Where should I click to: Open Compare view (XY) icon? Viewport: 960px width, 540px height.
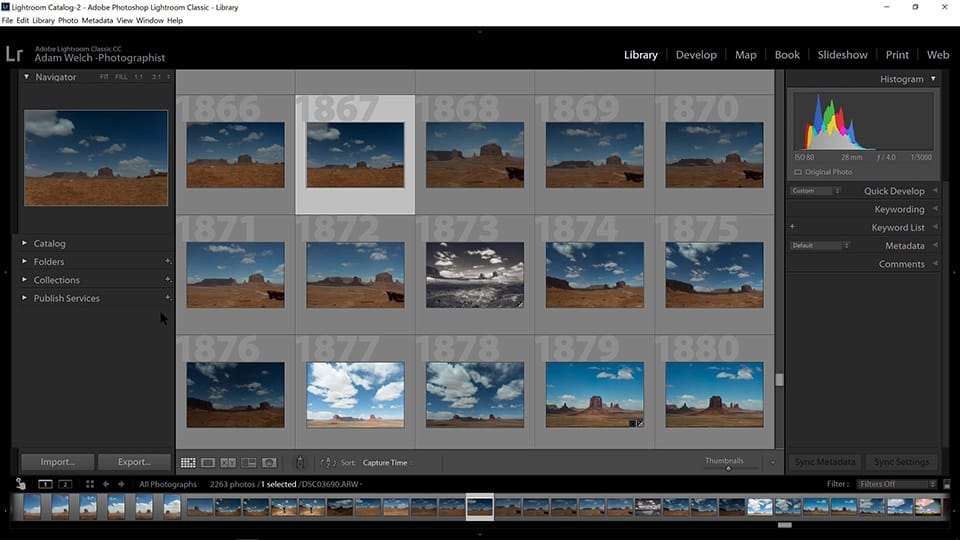coord(228,463)
